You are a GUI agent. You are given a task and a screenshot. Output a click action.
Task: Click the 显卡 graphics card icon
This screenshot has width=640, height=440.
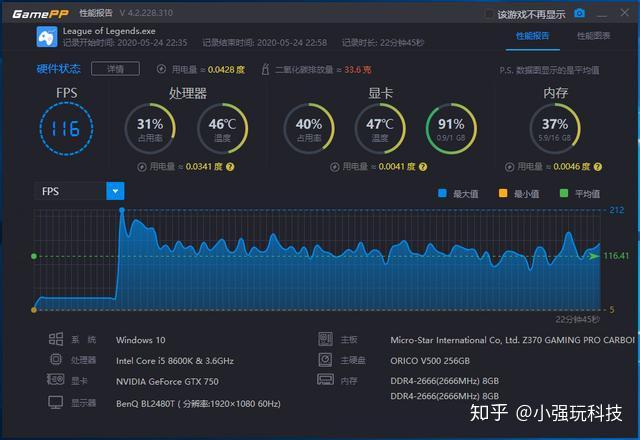(x=56, y=380)
